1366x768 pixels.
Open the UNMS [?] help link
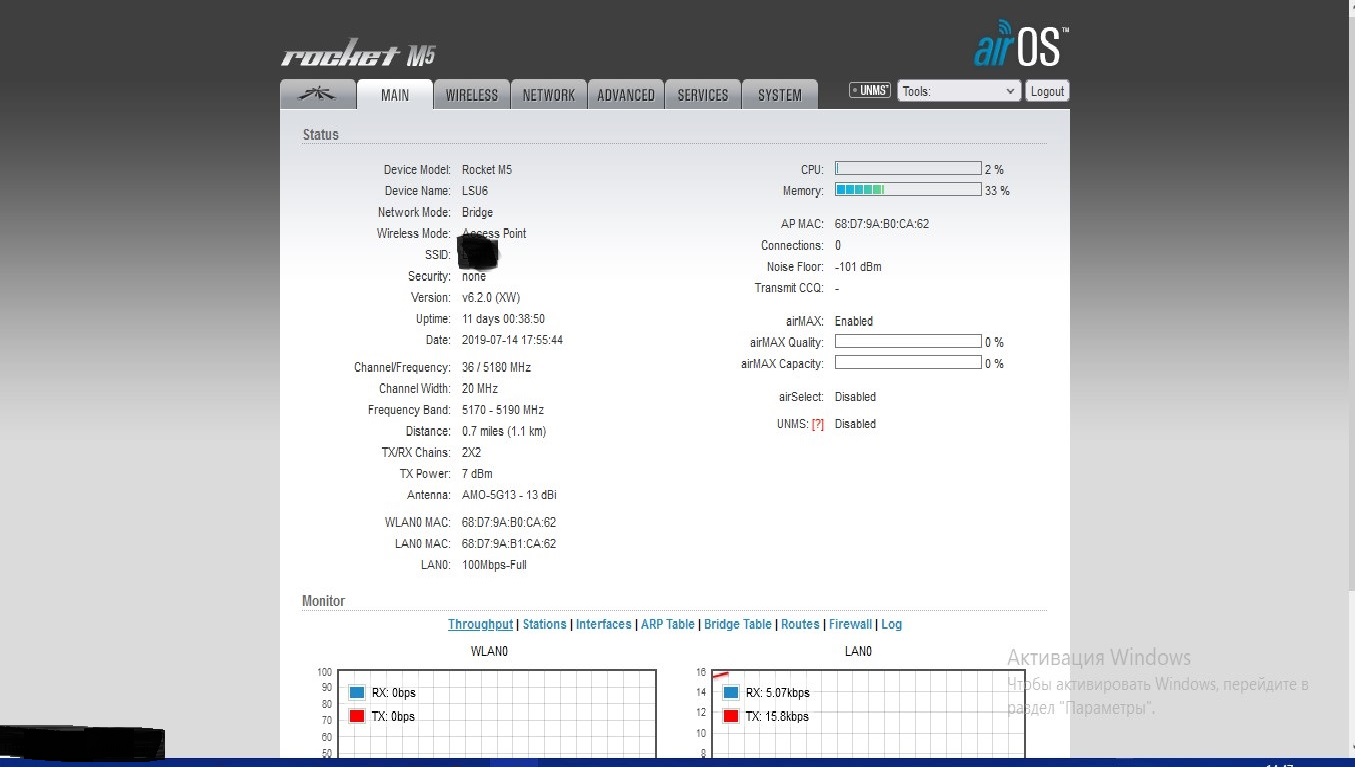point(818,424)
